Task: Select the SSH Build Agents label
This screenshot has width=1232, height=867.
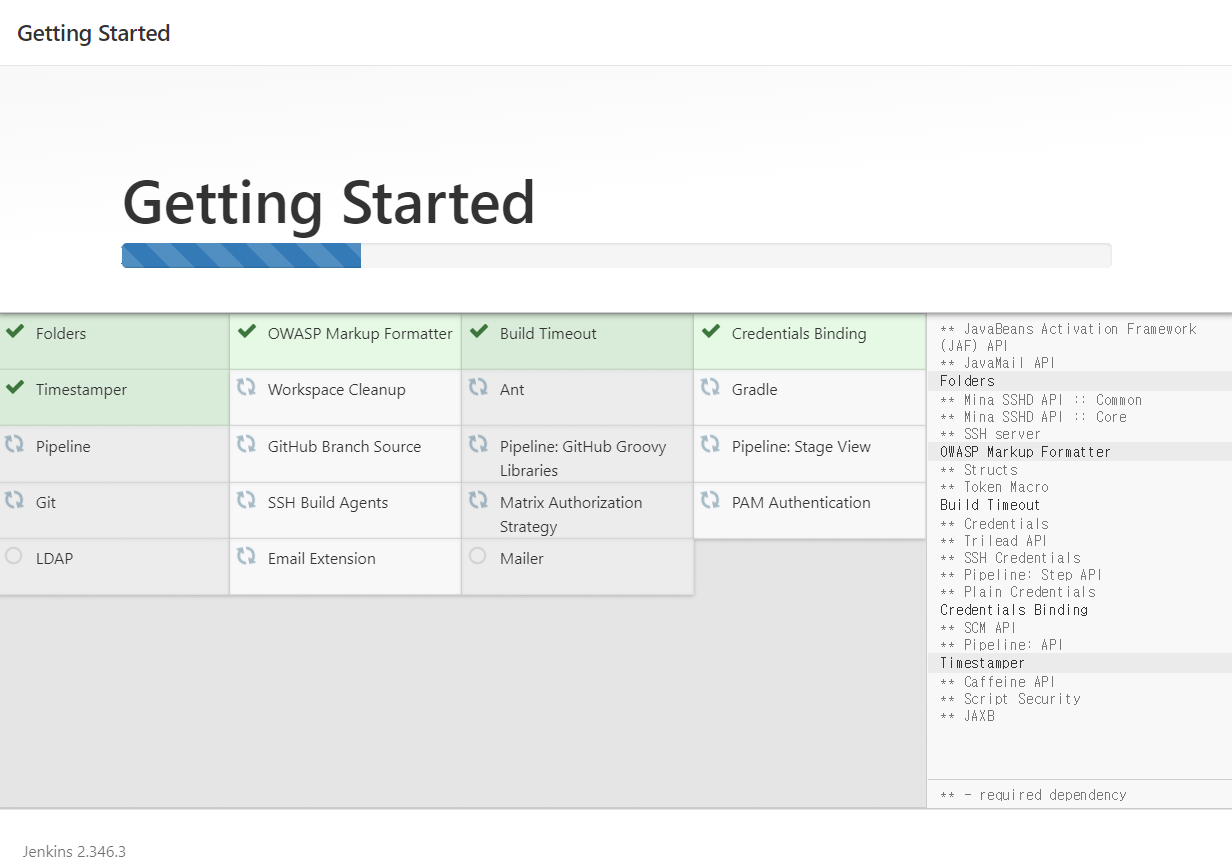Action: 328,503
